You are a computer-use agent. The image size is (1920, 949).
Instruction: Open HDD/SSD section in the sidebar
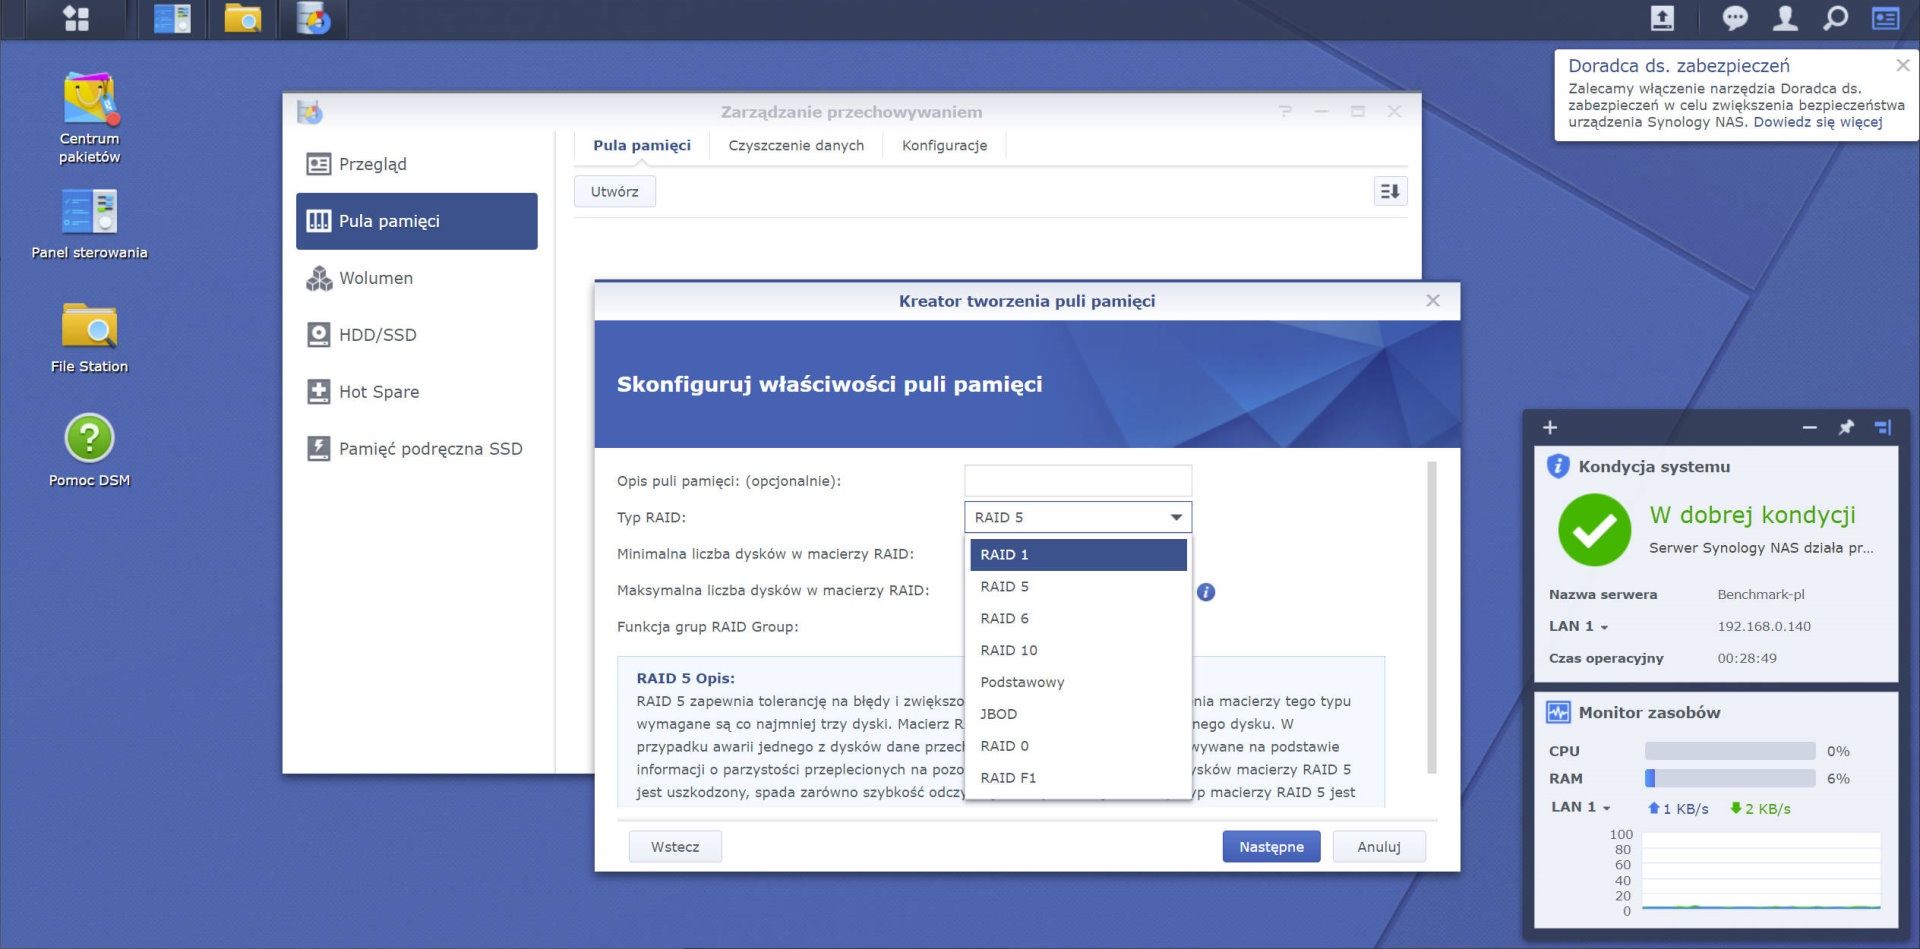[417, 335]
